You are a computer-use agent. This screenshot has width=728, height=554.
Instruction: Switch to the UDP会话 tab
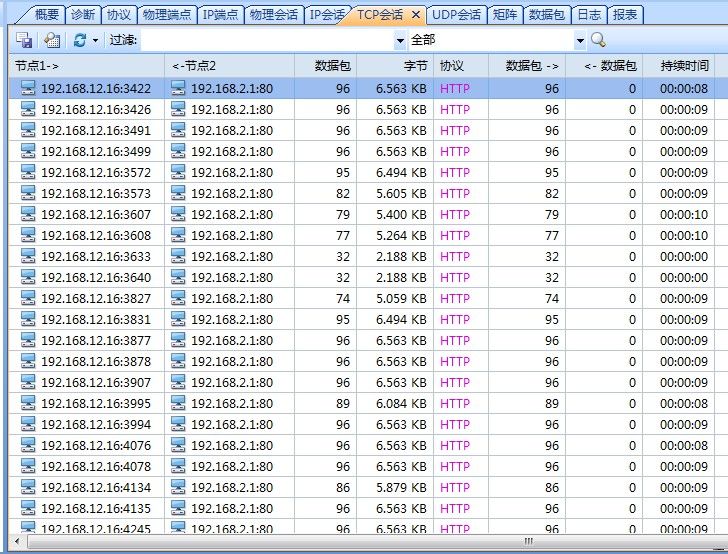(457, 15)
